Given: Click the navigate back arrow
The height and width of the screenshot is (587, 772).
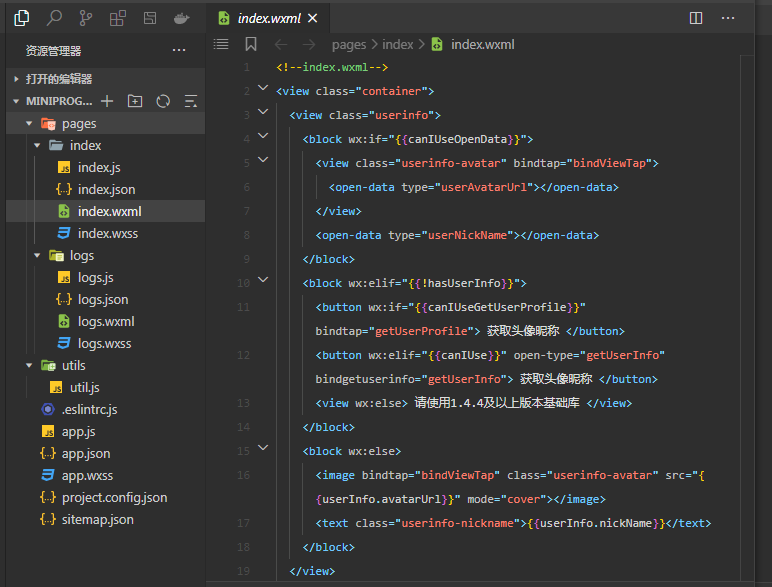Looking at the screenshot, I should pyautogui.click(x=281, y=45).
